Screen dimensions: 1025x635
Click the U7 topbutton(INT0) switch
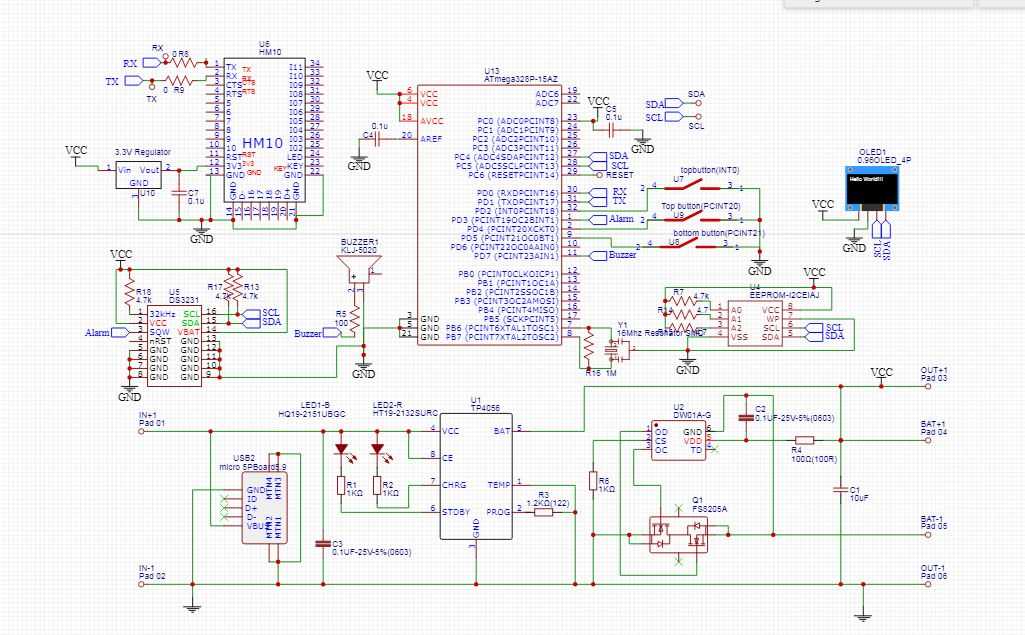pyautogui.click(x=693, y=186)
